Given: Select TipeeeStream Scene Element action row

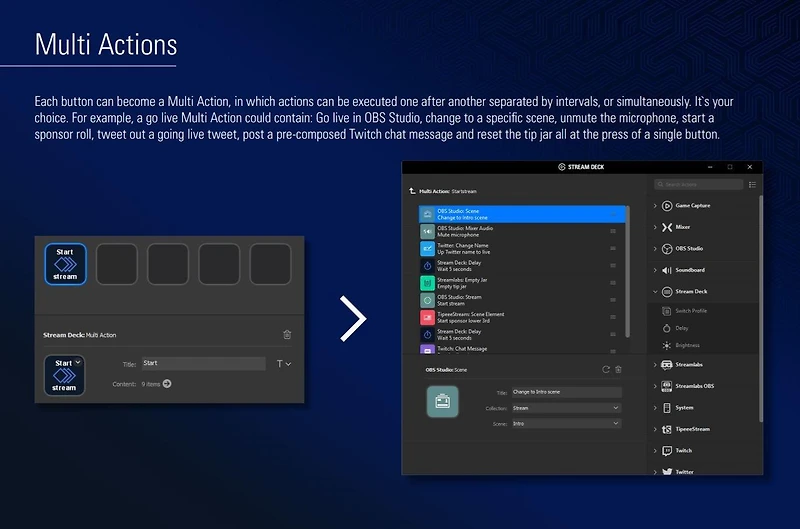Looking at the screenshot, I should [522, 317].
